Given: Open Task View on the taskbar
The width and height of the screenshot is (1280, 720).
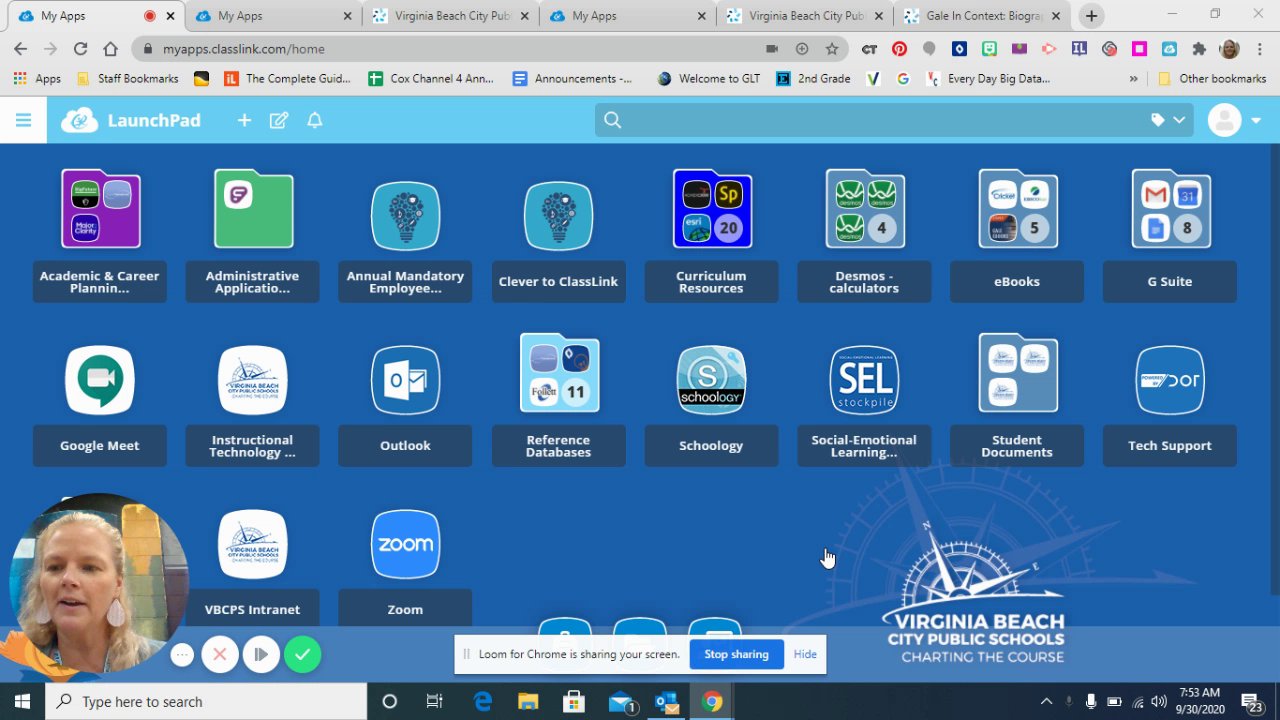Looking at the screenshot, I should (x=434, y=701).
